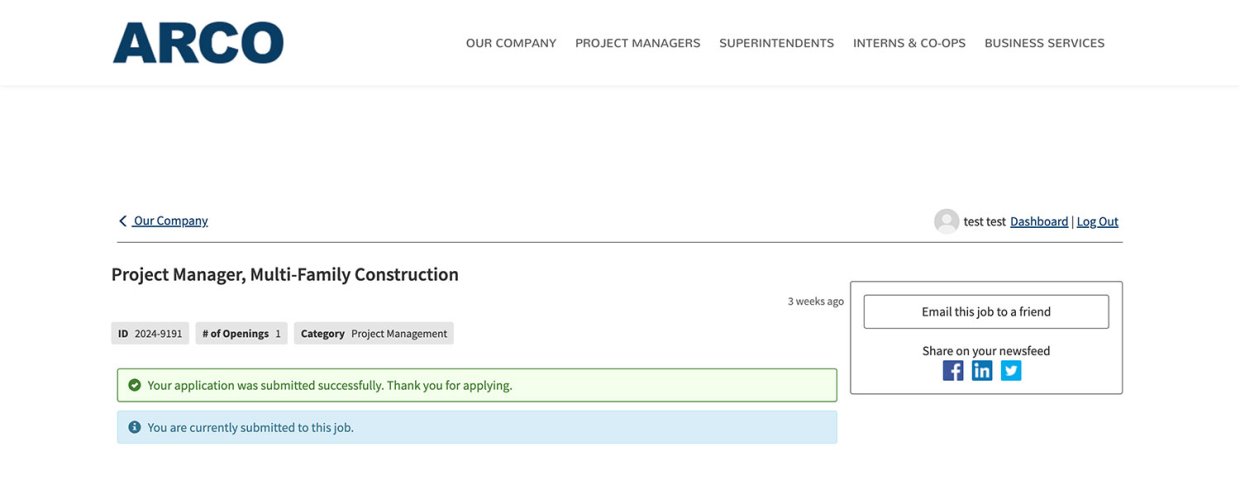Select Business Services in the top navigation
The image size is (1240, 494).
(x=1044, y=43)
